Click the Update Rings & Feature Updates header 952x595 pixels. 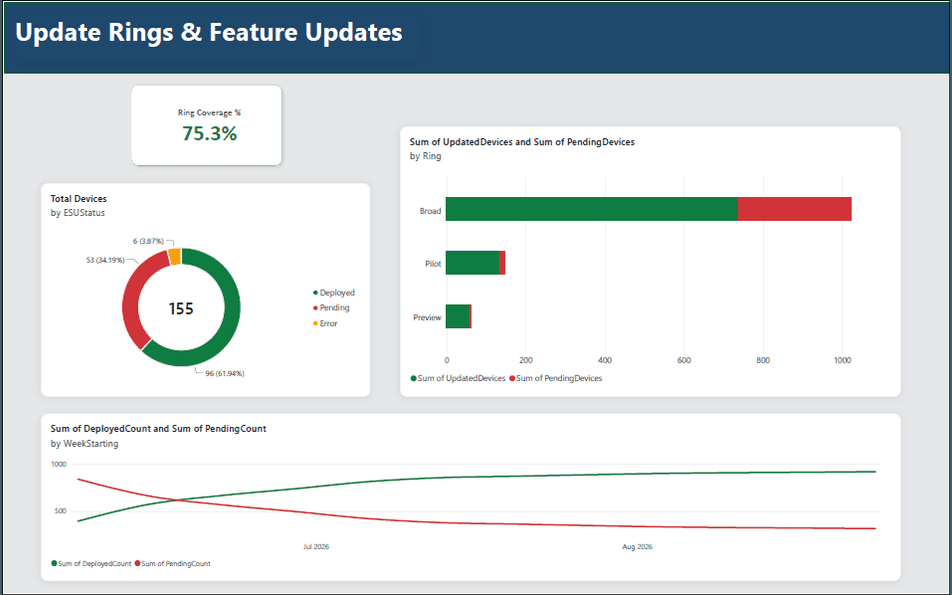(209, 32)
